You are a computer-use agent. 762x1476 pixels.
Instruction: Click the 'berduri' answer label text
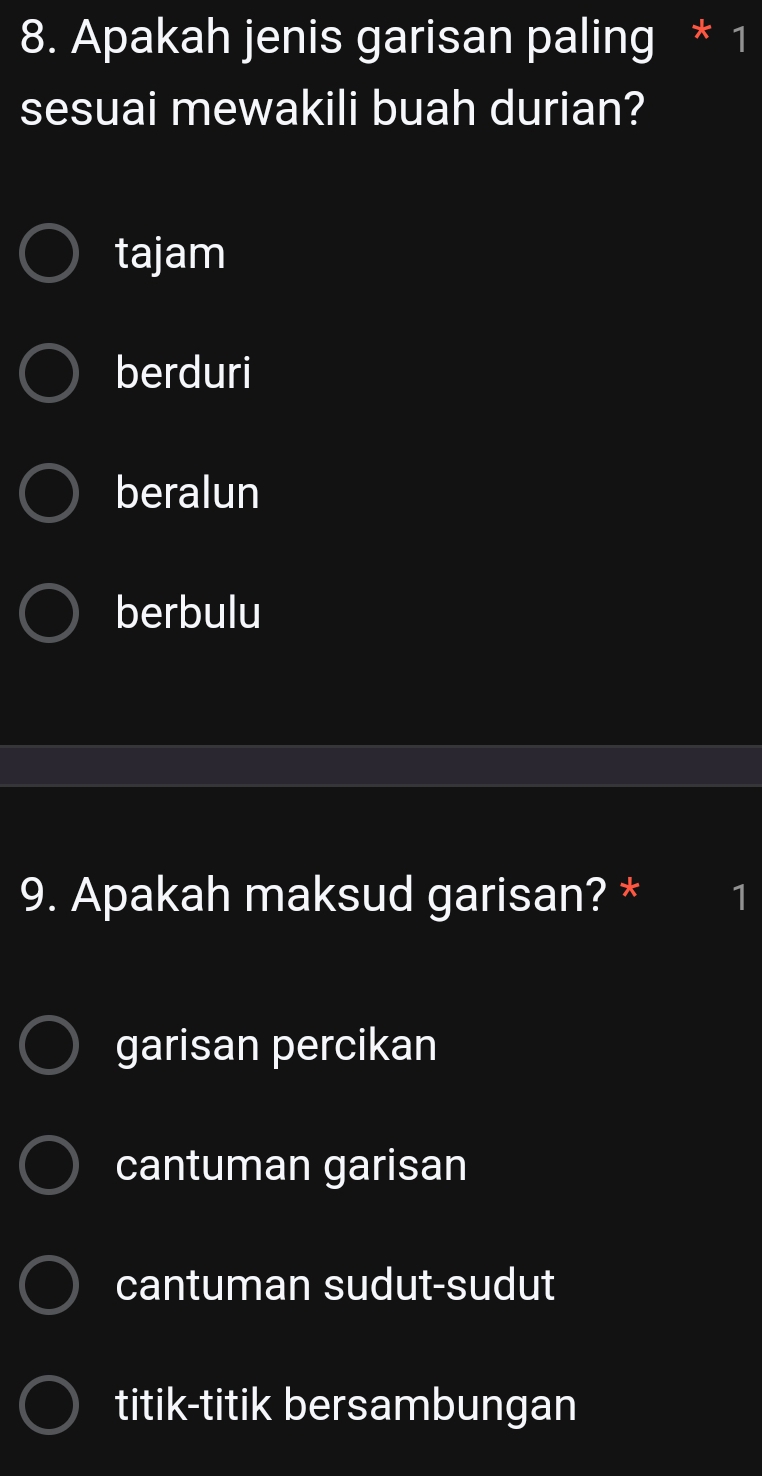[x=184, y=374]
